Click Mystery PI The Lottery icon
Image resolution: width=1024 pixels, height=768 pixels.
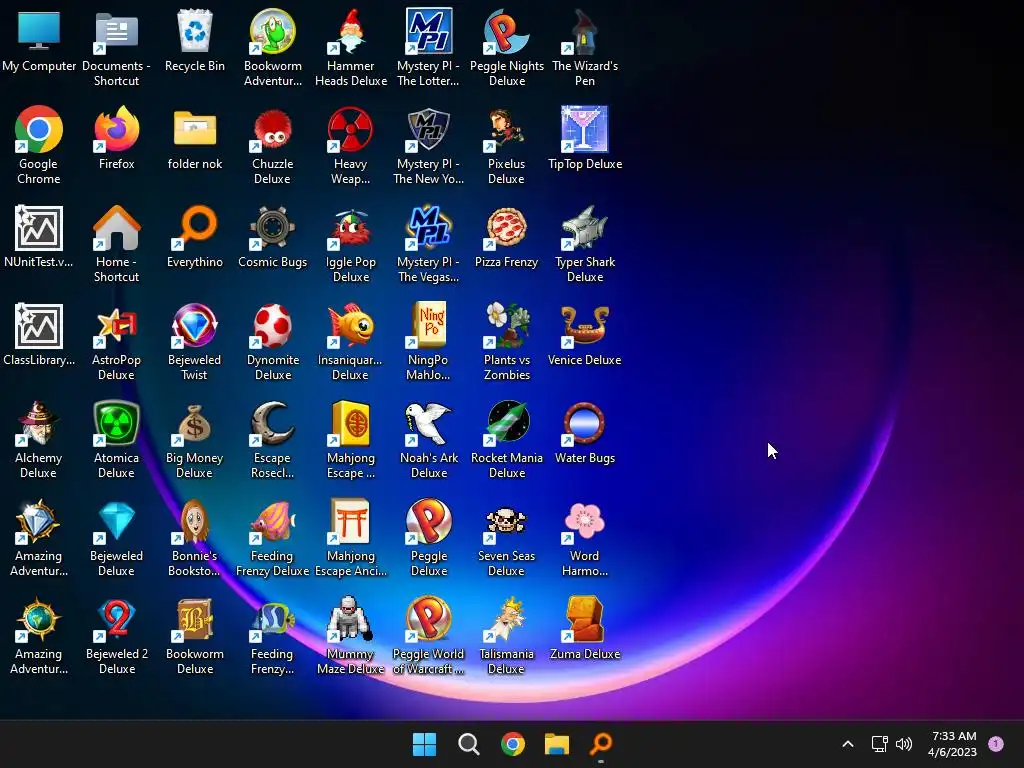[x=428, y=31]
